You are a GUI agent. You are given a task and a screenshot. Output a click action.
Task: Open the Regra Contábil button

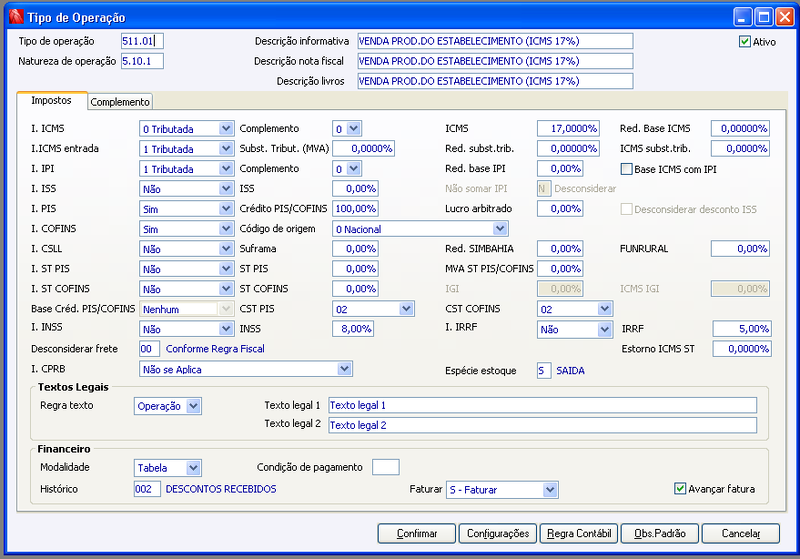pyautogui.click(x=579, y=533)
